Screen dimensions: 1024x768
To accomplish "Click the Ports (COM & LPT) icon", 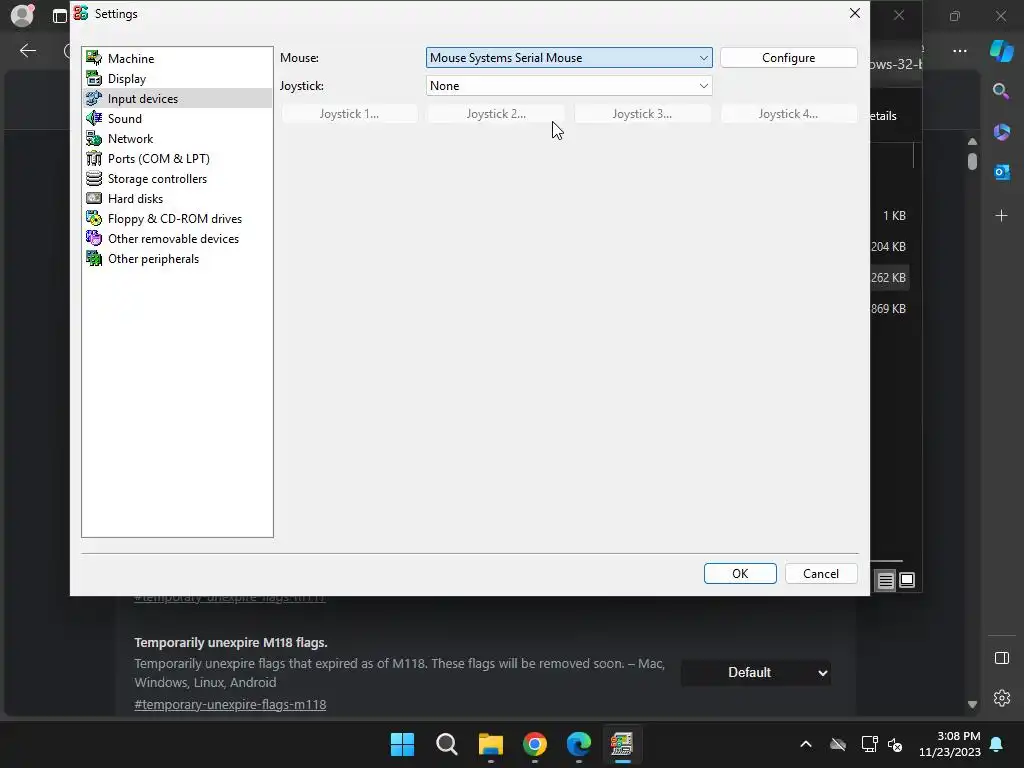I will coord(94,159).
